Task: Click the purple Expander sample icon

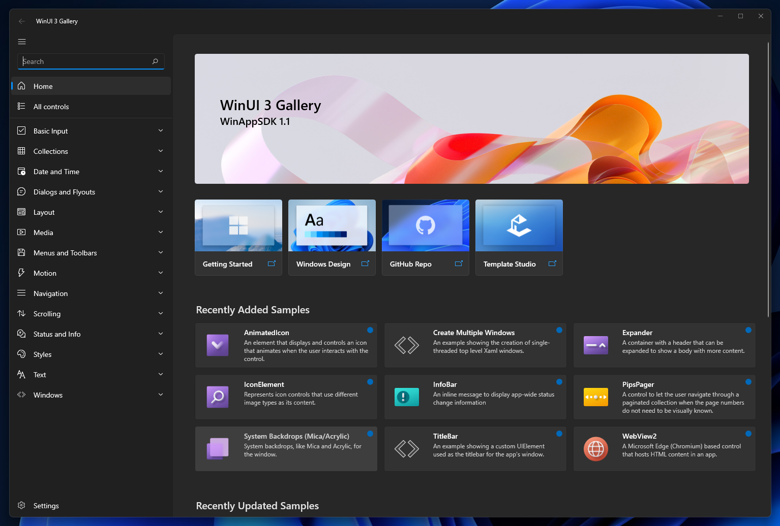Action: click(x=595, y=345)
